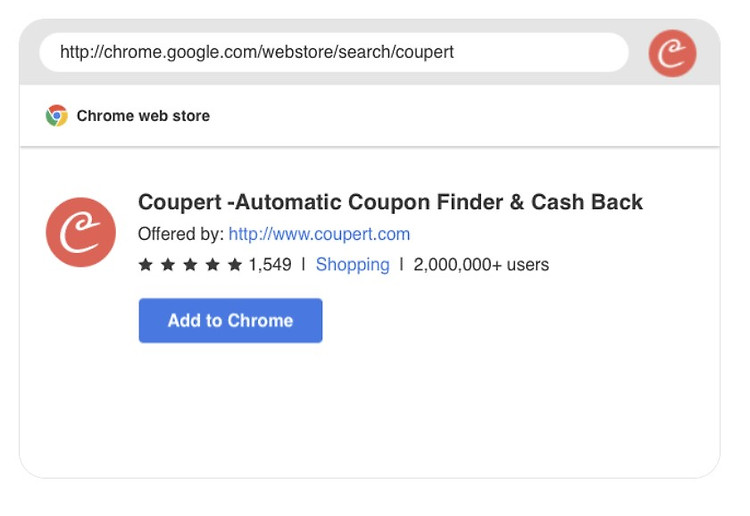
Task: Click the Chrome logo icon
Action: click(56, 116)
